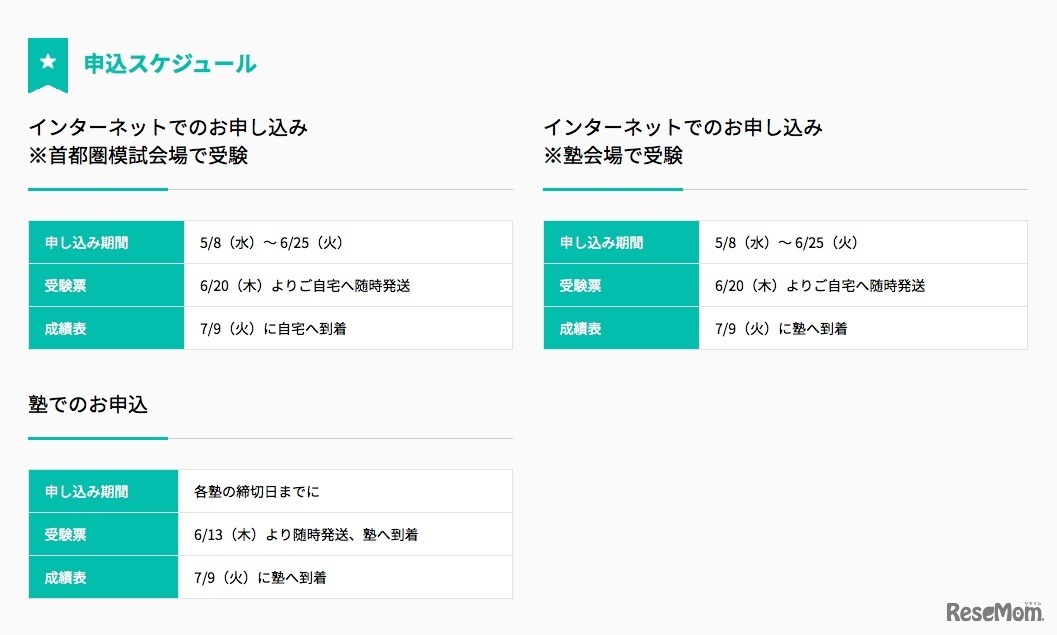Select 受験票 label in first table
This screenshot has height=635, width=1057.
coord(66,285)
